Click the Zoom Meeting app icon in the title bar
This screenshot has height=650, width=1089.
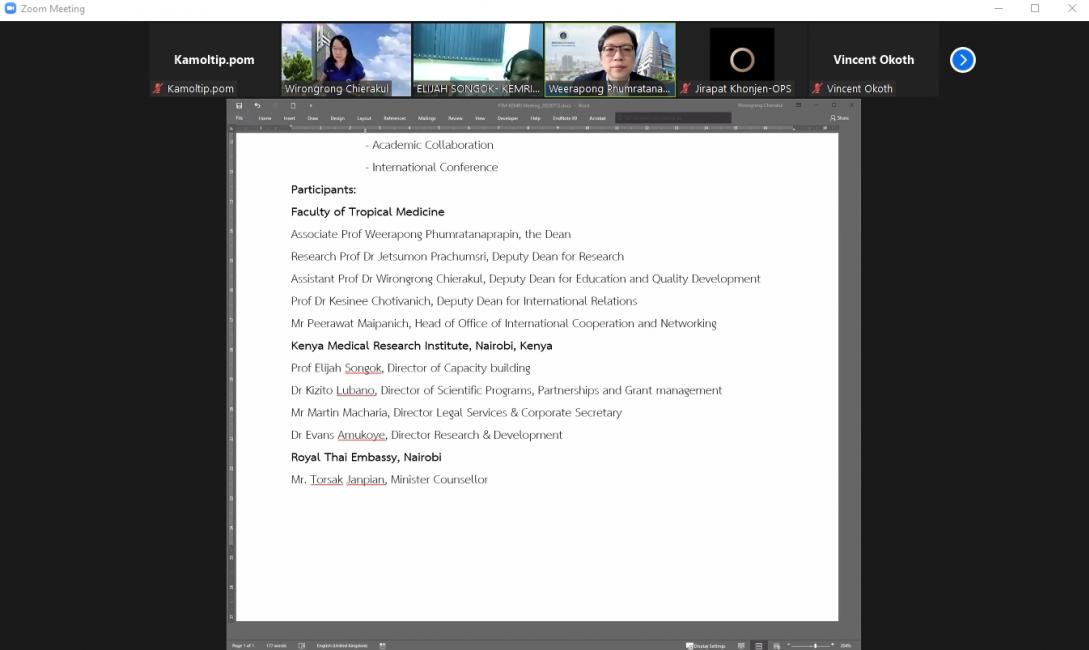[x=10, y=8]
